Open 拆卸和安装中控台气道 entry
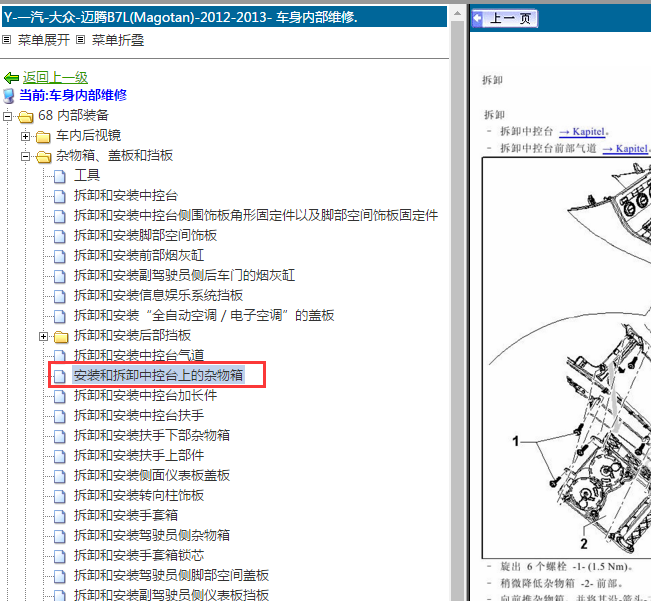Image resolution: width=651 pixels, height=601 pixels. coord(139,355)
